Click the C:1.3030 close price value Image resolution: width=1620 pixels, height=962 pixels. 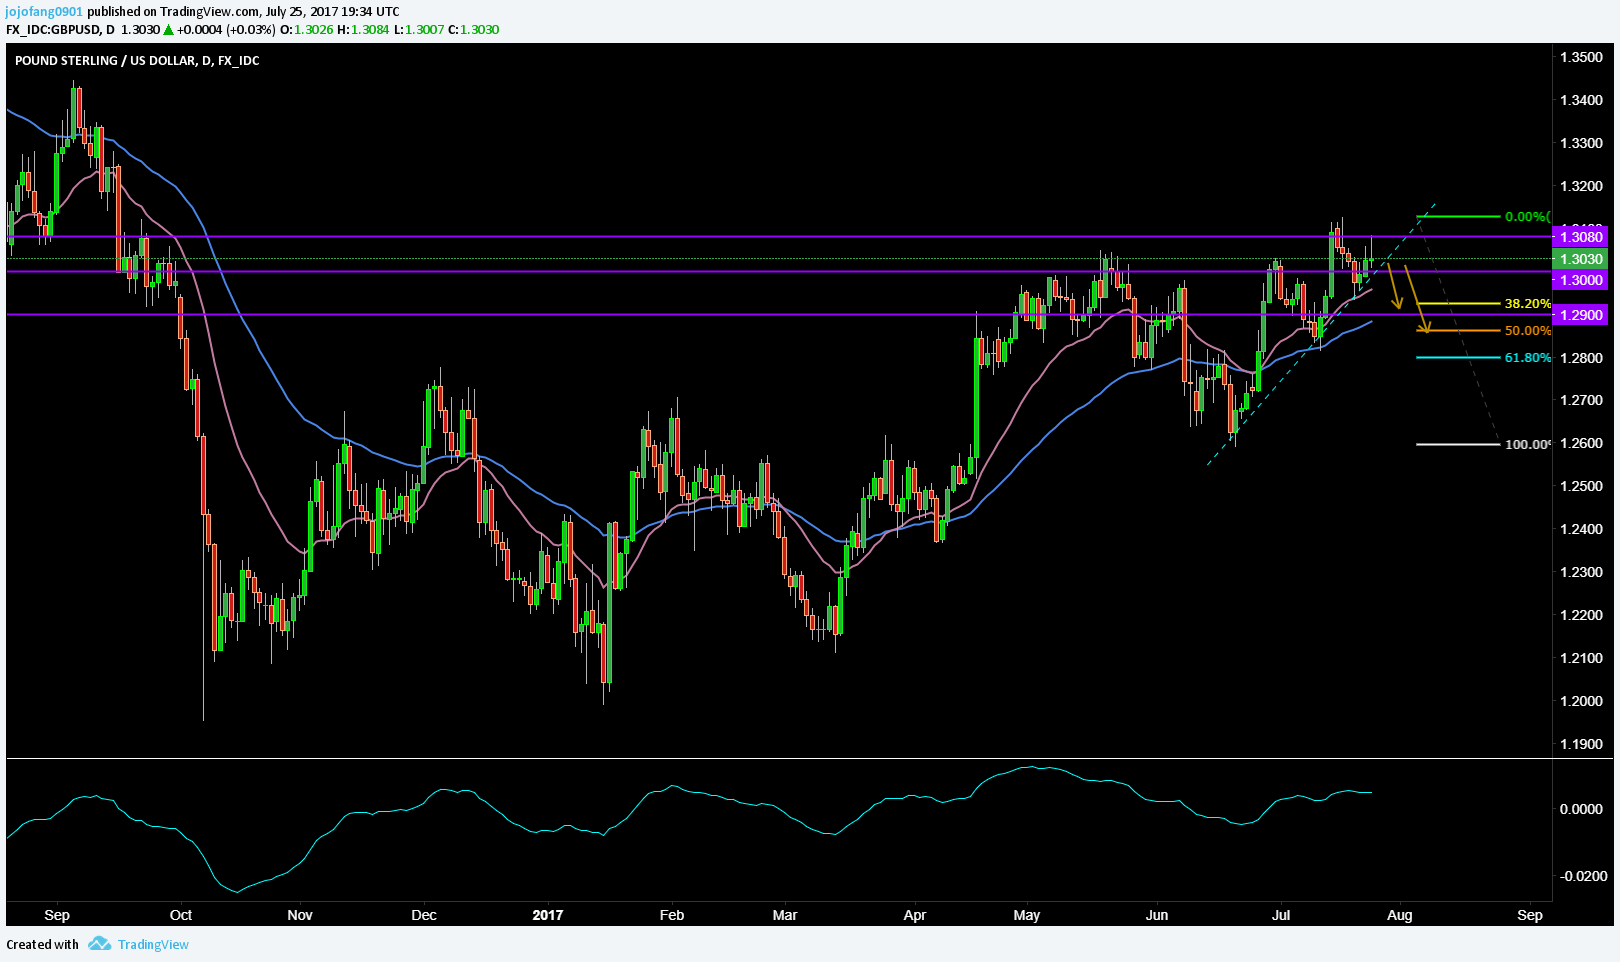[x=473, y=29]
